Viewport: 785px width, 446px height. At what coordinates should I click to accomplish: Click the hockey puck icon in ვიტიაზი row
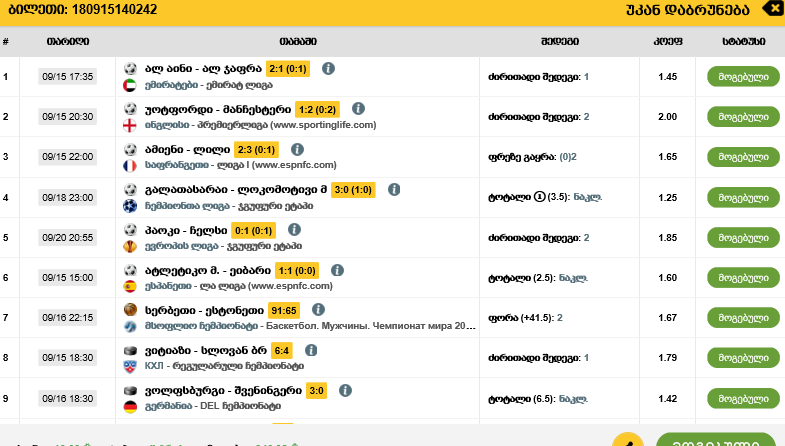[130, 351]
